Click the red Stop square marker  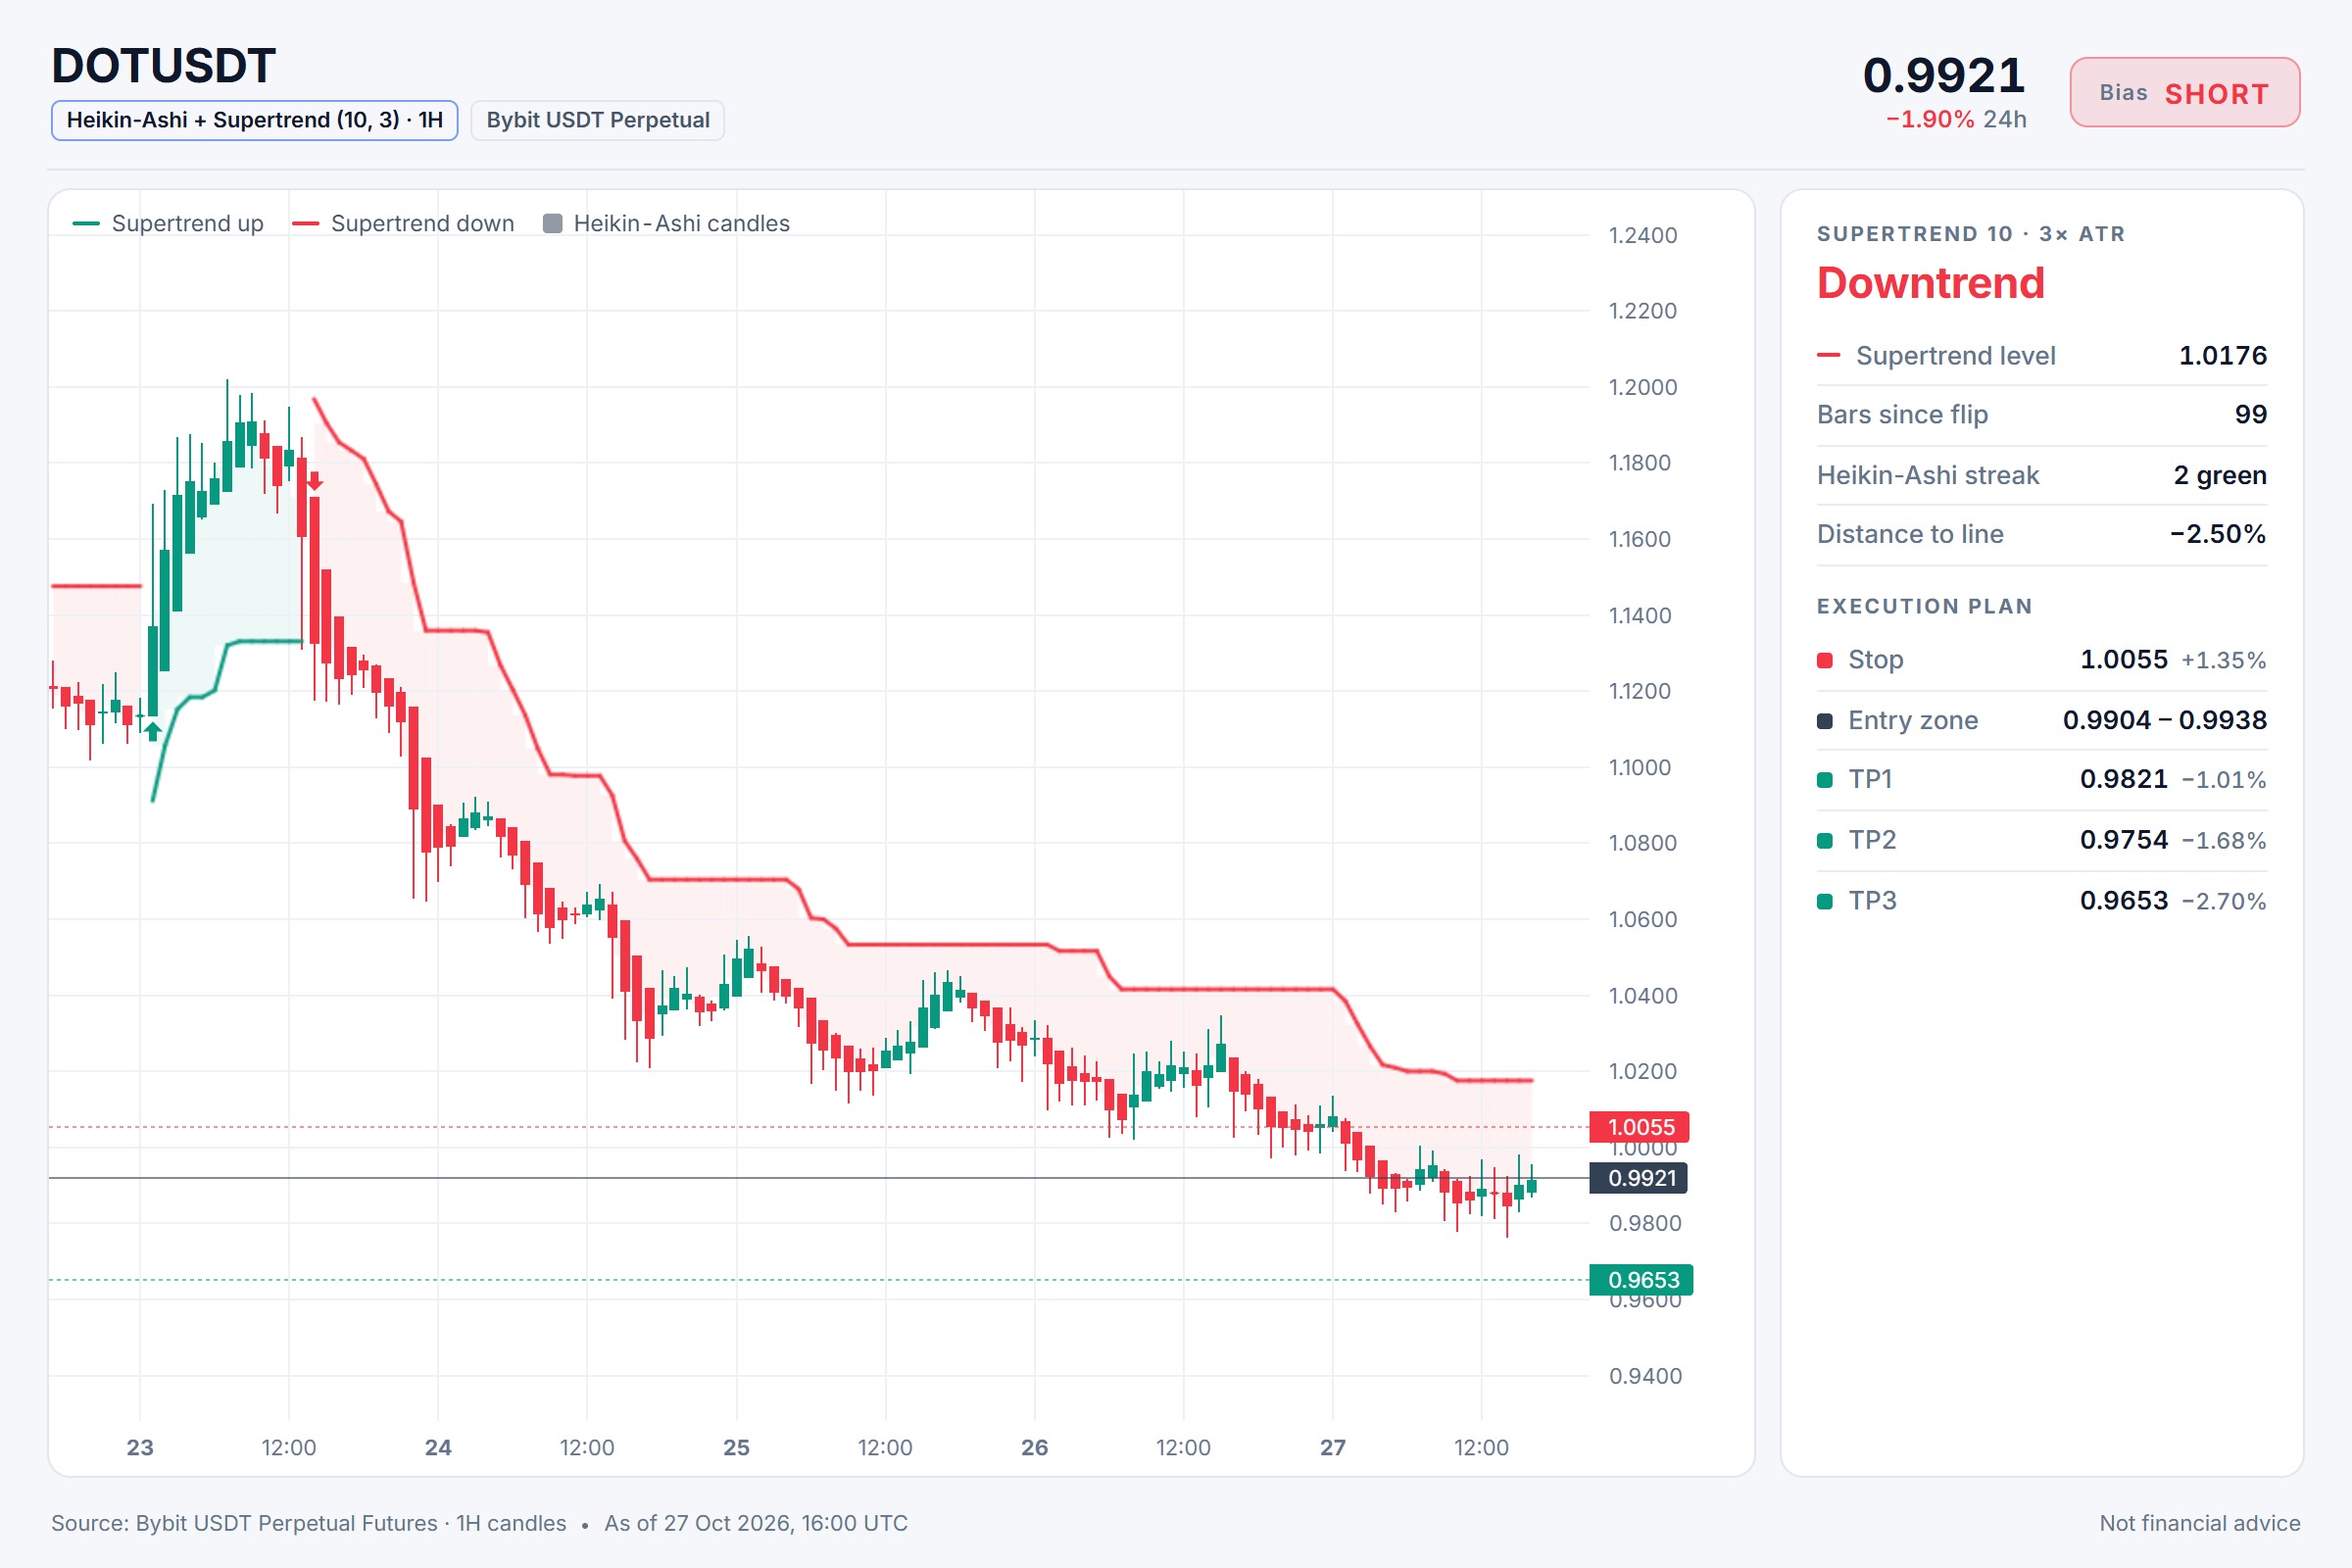(1825, 660)
